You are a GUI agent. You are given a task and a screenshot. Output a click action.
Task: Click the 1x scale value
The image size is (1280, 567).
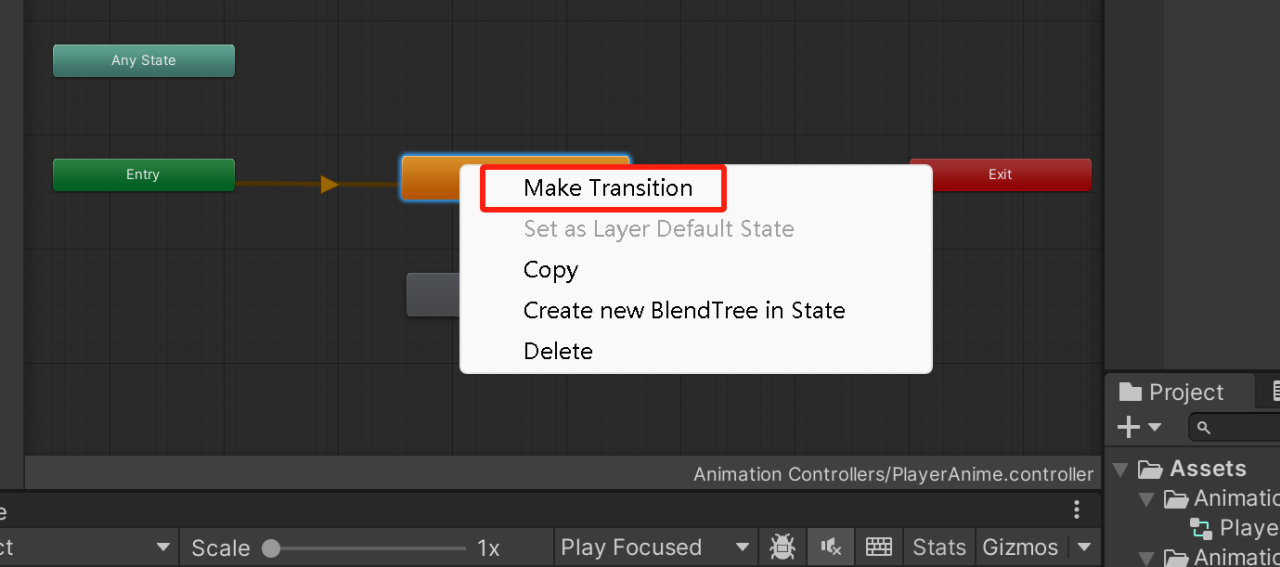pyautogui.click(x=488, y=548)
